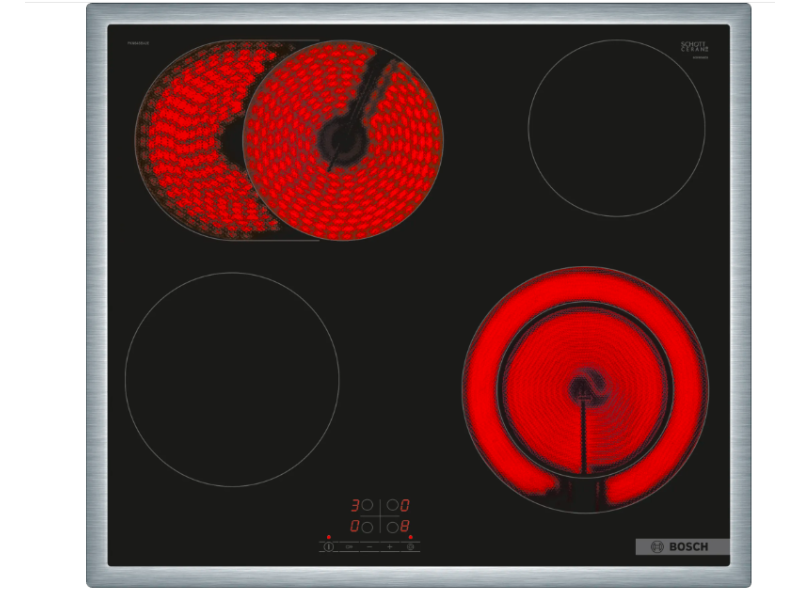This screenshot has height=600, width=800.
Task: Click center of glowing dual-ring bottom-right zone
Action: (584, 389)
